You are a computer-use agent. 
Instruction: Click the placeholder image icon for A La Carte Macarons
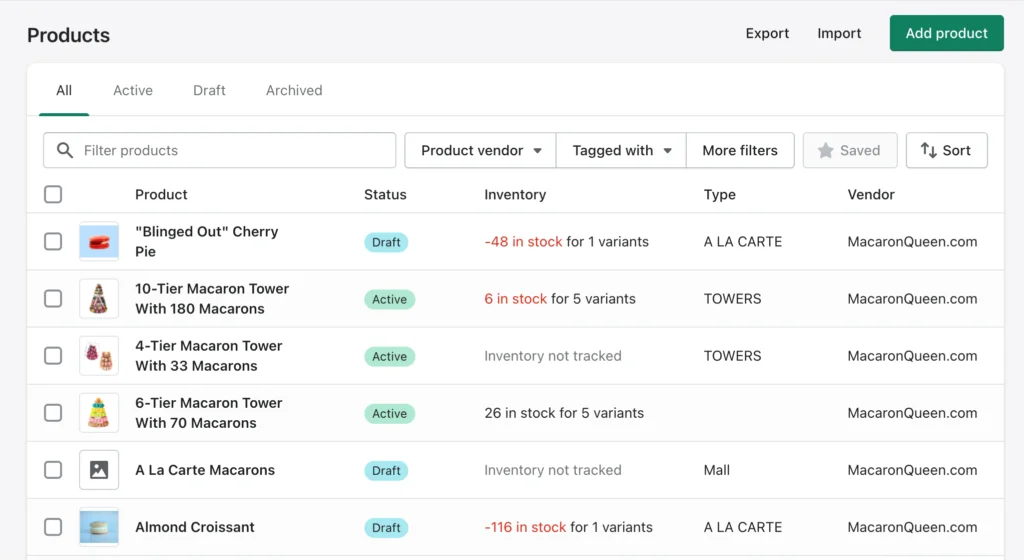[99, 470]
